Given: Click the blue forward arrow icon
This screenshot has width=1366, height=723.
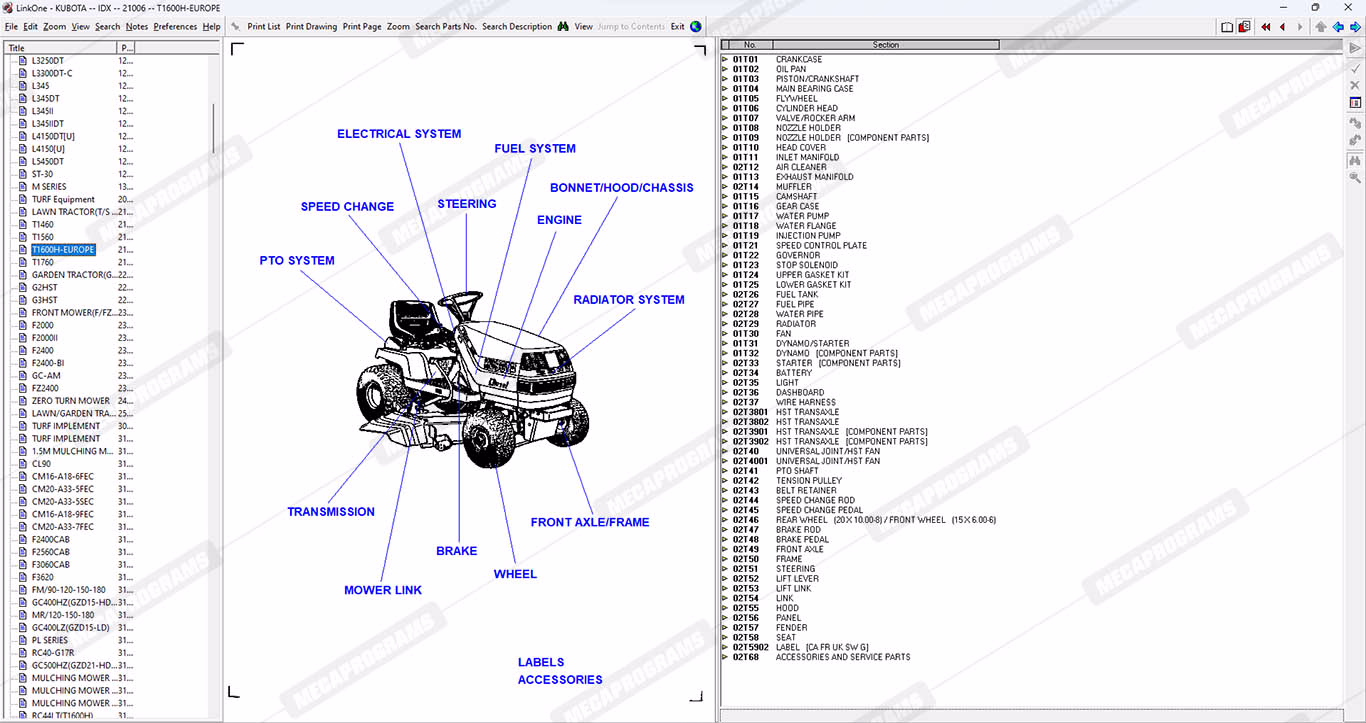Looking at the screenshot, I should coord(1354,27).
